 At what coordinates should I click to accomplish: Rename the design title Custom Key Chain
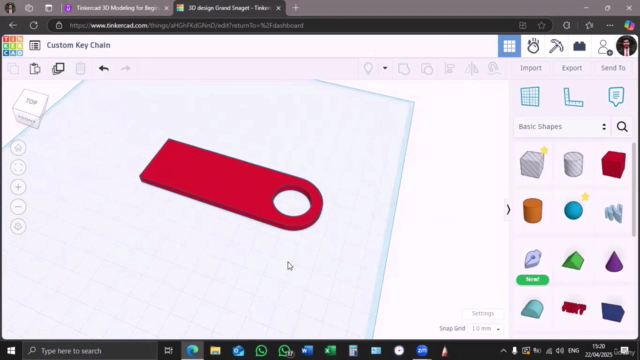pos(78,45)
